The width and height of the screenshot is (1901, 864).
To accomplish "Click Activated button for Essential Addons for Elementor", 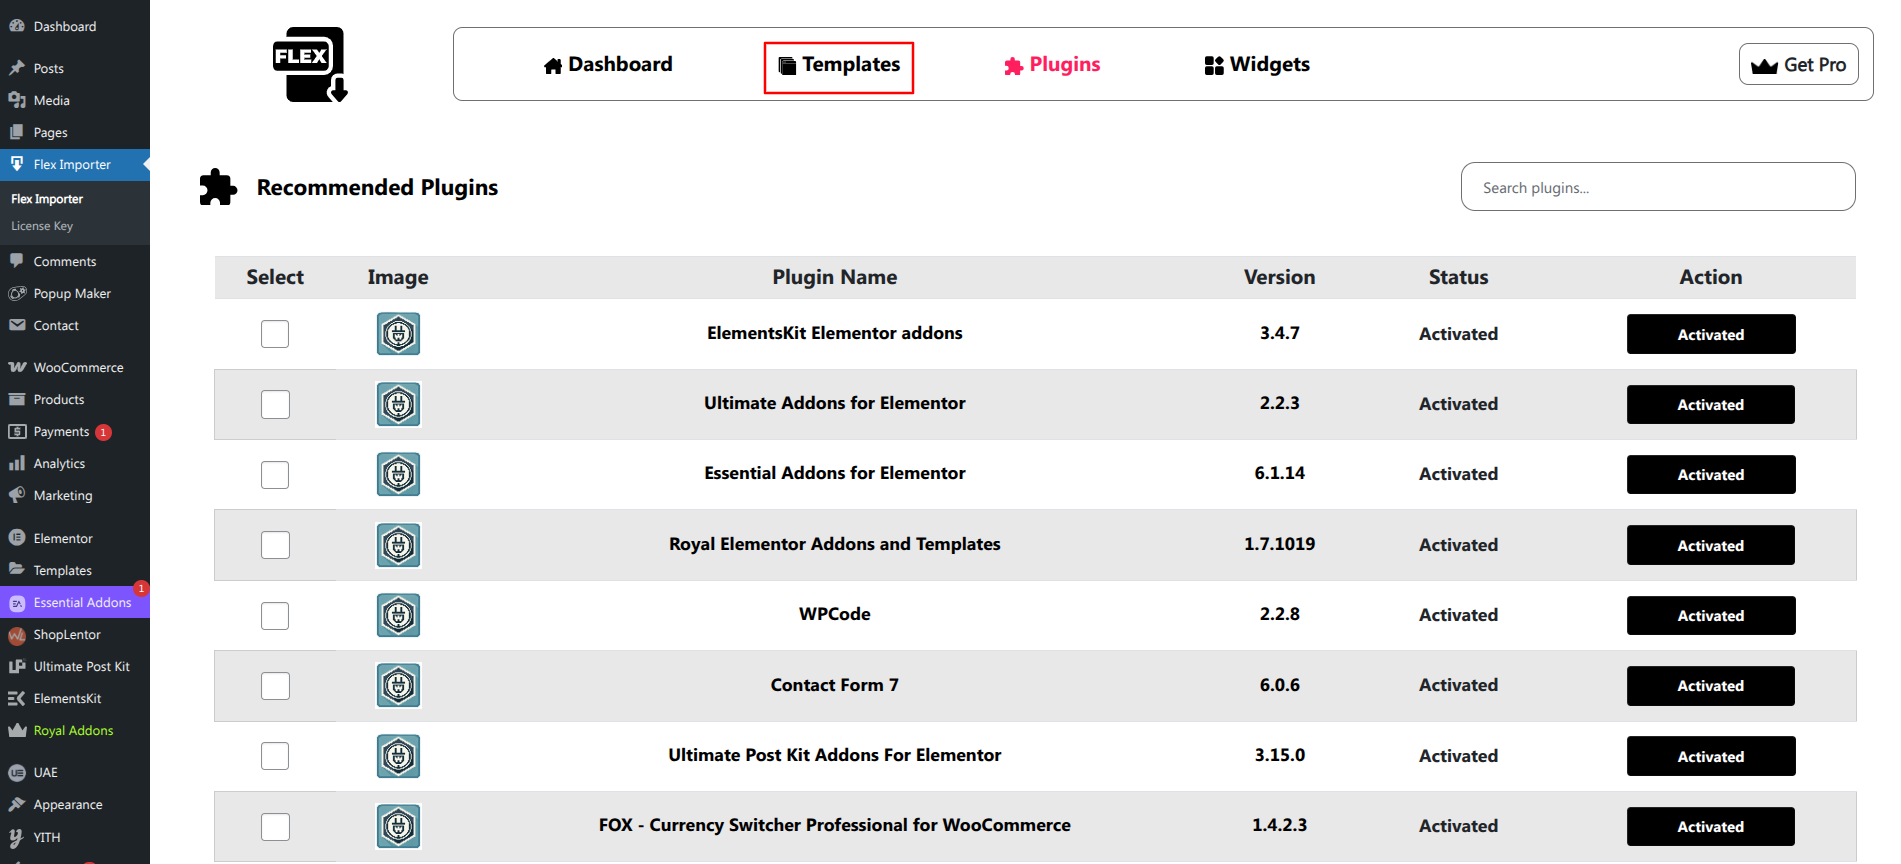I will pos(1711,474).
